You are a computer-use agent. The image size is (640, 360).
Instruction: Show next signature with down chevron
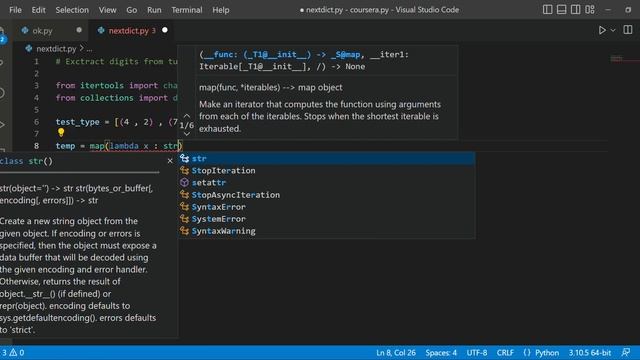click(187, 134)
